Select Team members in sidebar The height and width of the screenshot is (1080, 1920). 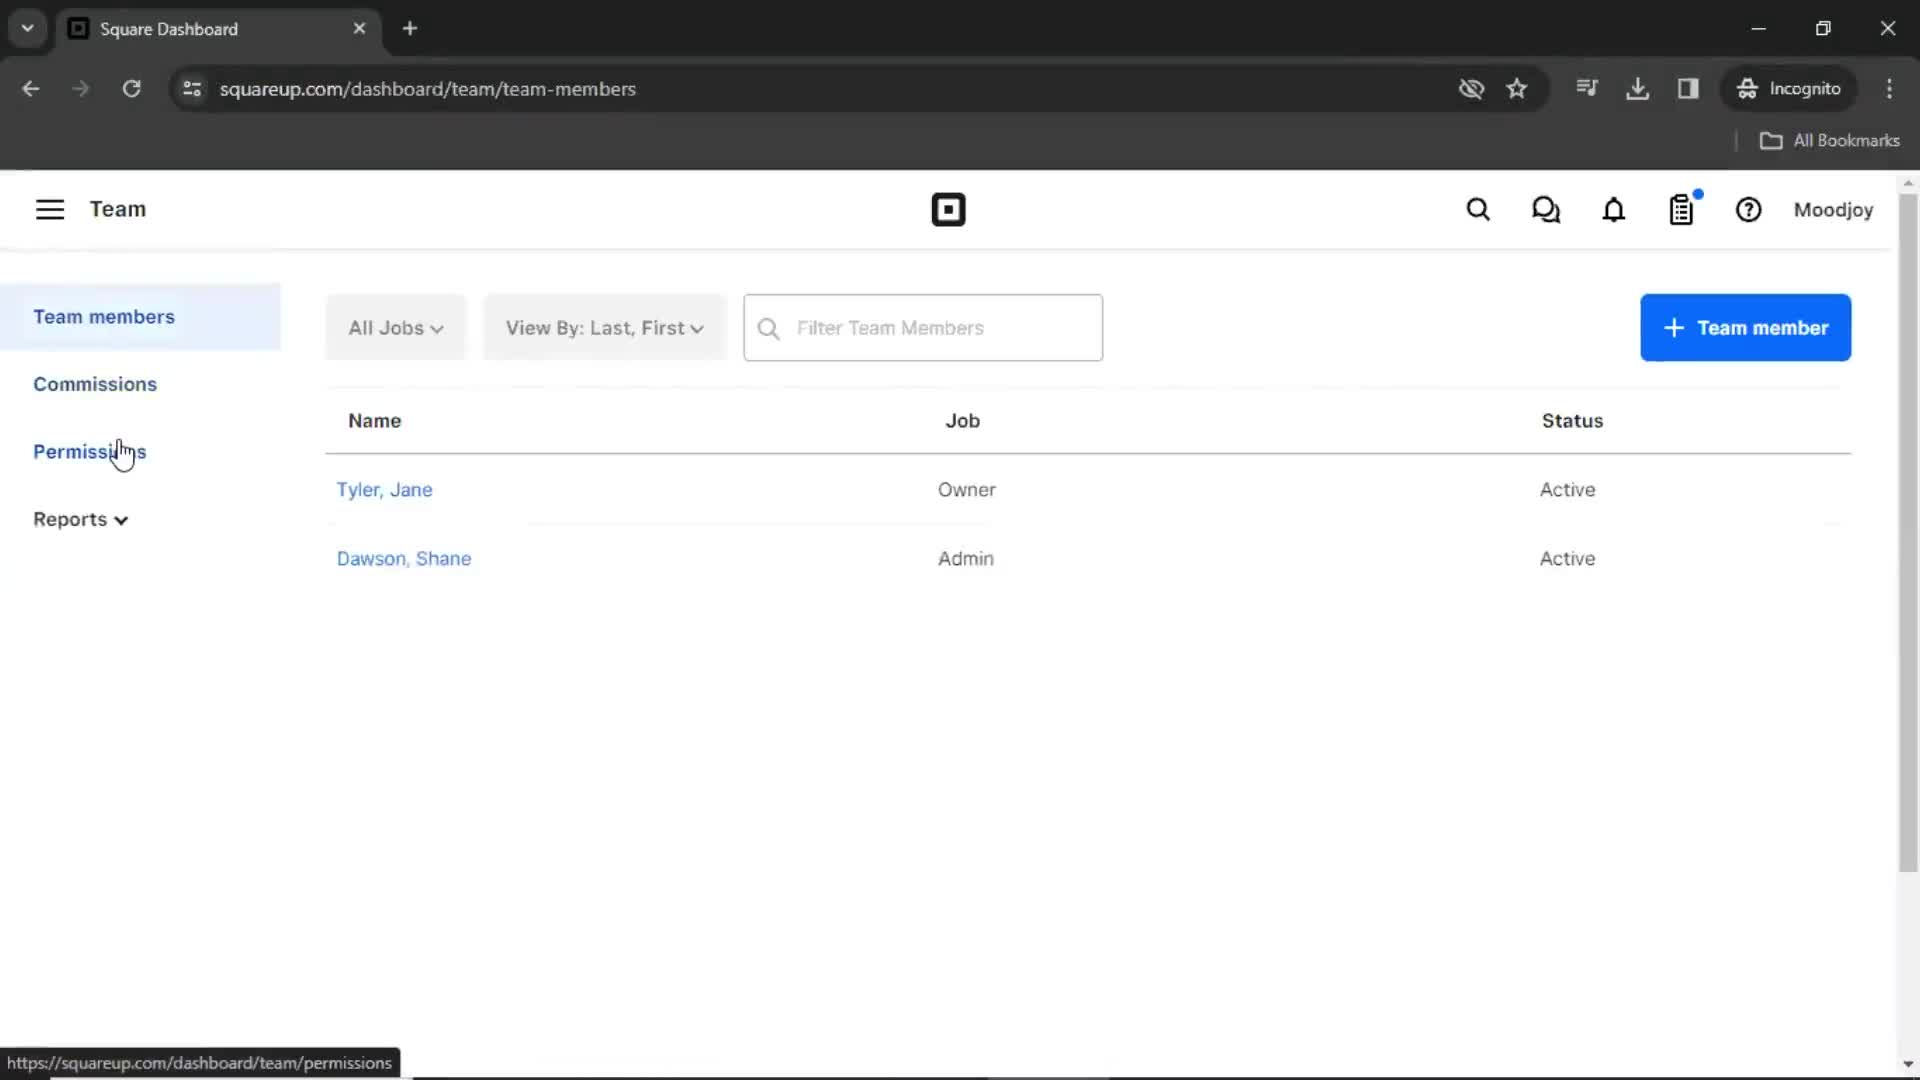[140, 317]
